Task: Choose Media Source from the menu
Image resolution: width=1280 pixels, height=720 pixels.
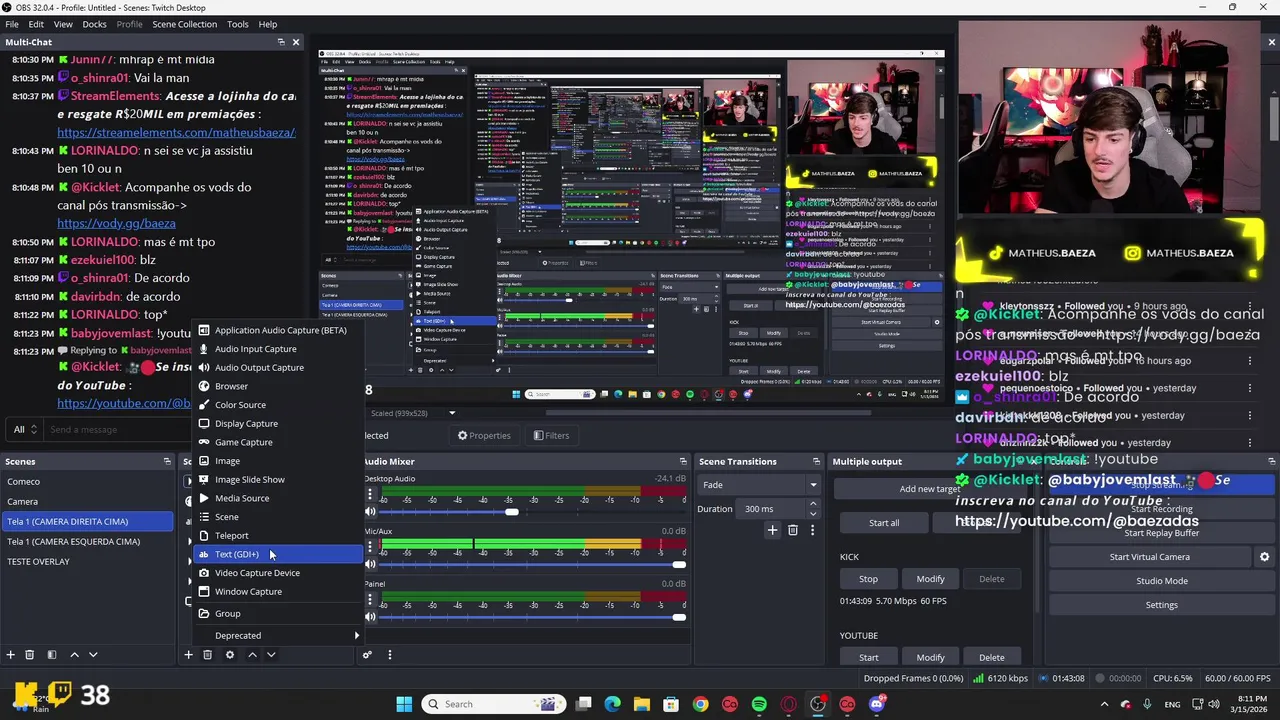Action: tap(278, 498)
